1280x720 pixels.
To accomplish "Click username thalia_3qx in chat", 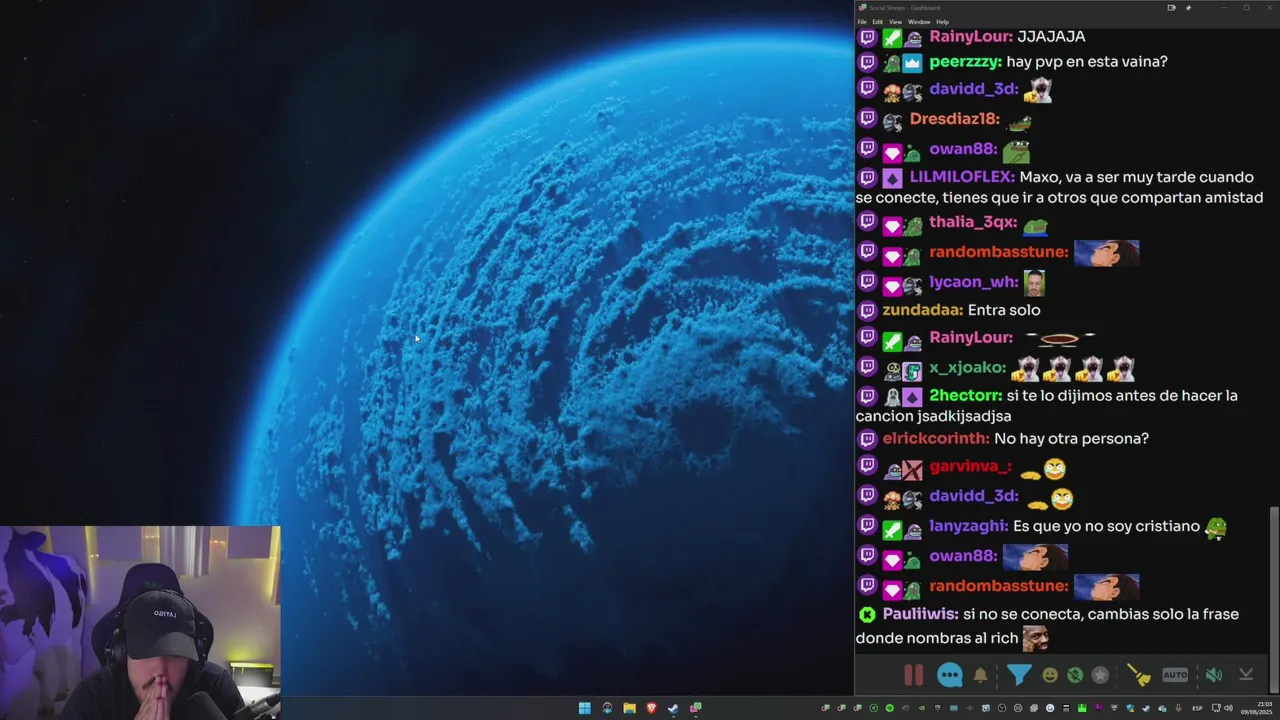I will click(x=973, y=222).
